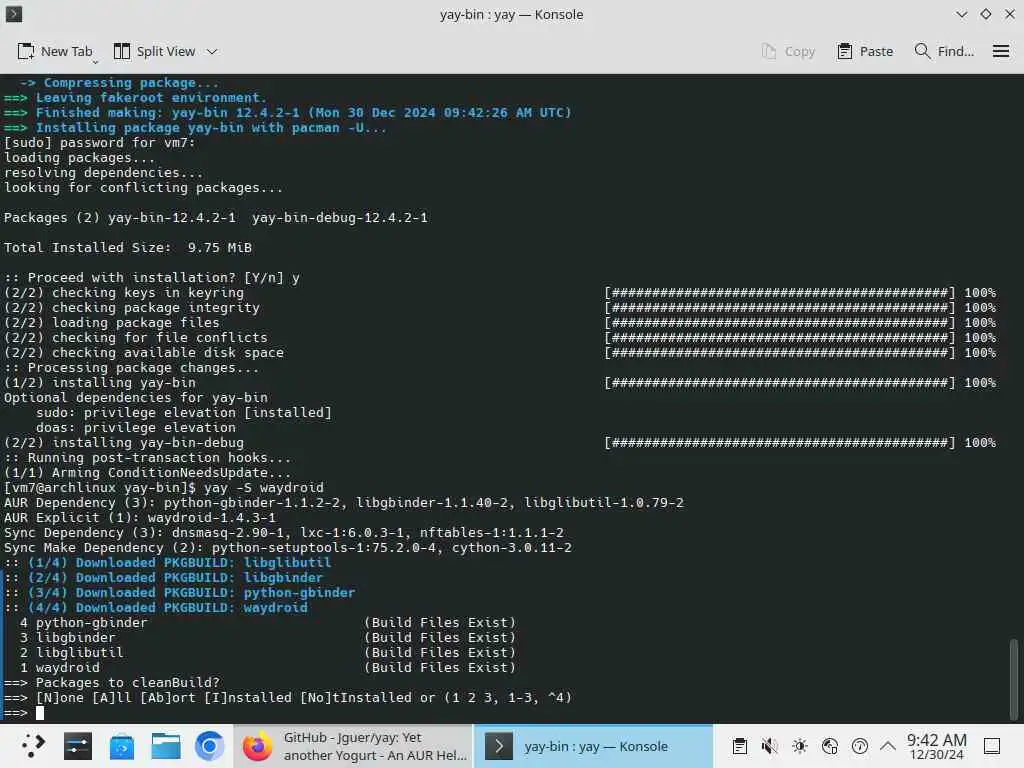
Task: Open the clock showing 9:42 AM
Action: [936, 746]
